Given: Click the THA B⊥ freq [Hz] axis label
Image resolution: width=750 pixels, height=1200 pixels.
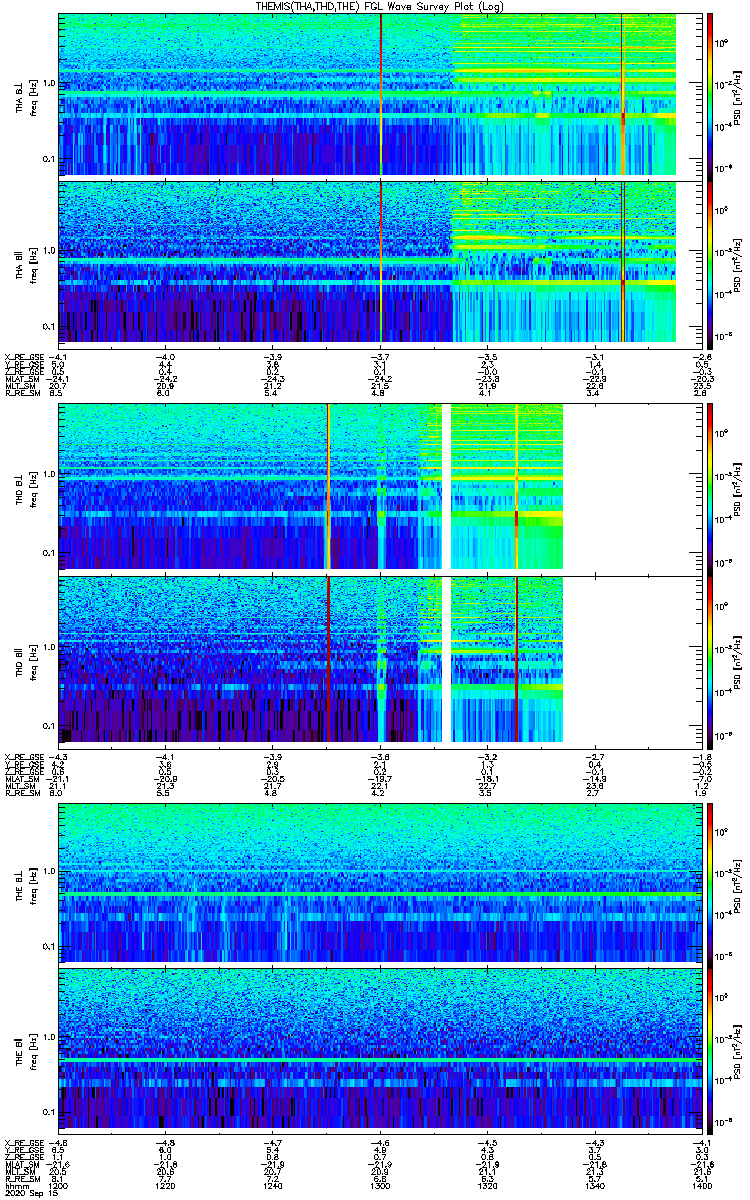Looking at the screenshot, I should click(32, 96).
